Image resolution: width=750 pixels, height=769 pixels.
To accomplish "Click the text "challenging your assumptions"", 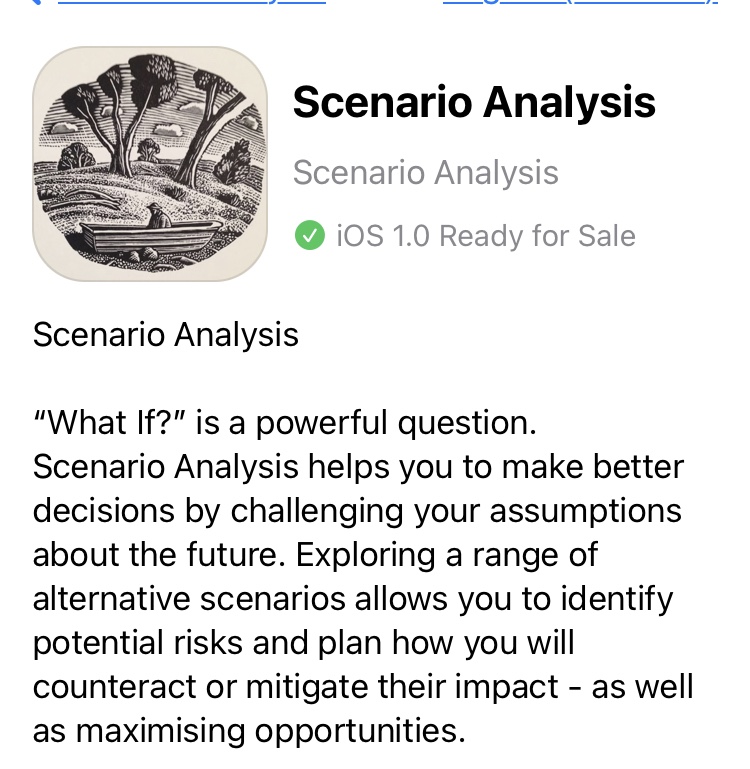I will pos(456,510).
